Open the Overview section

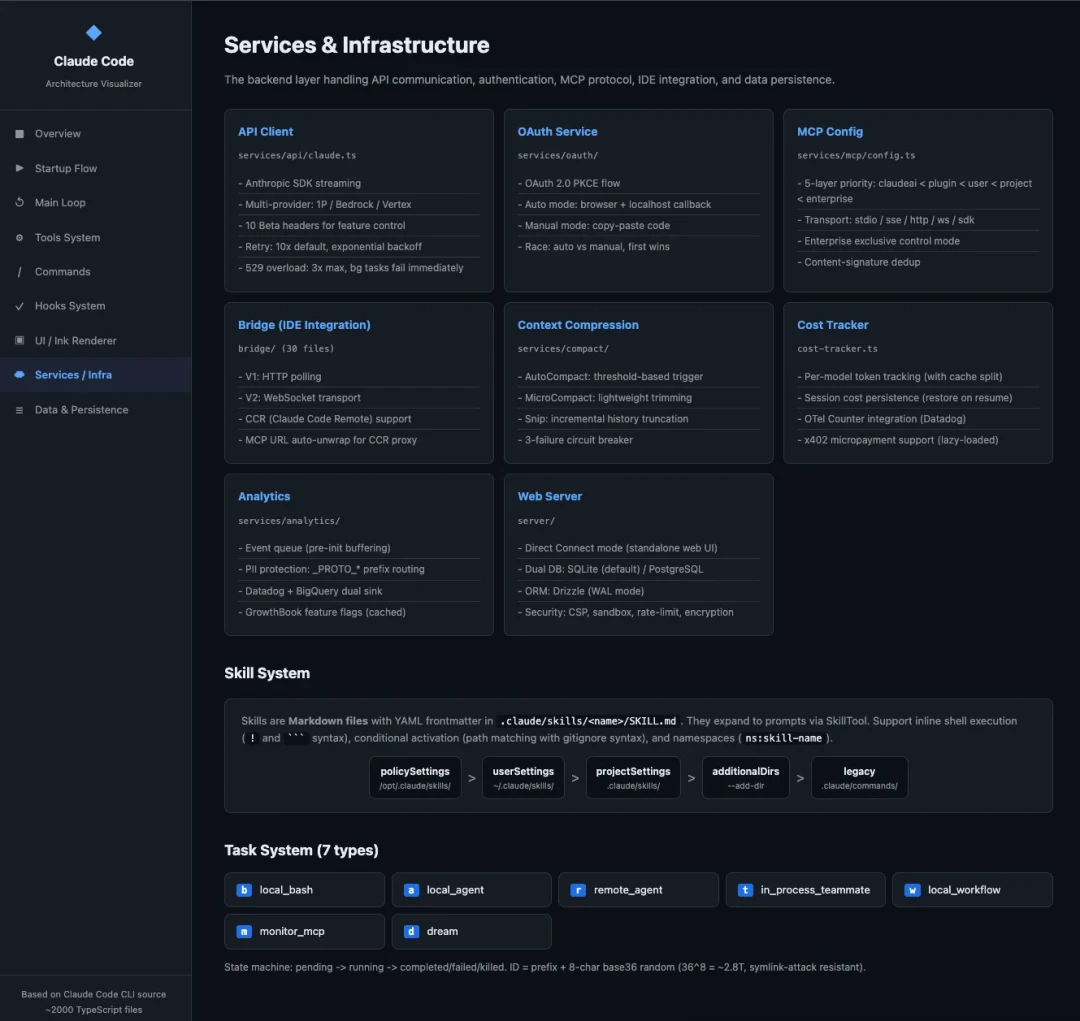click(96, 134)
